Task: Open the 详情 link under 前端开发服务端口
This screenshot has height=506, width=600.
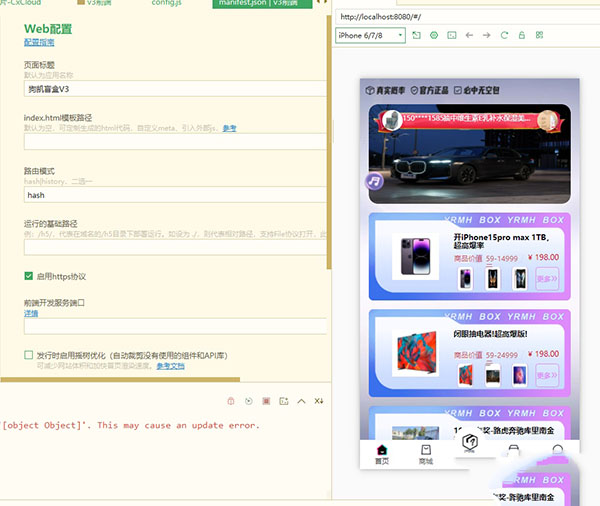Action: [31, 313]
